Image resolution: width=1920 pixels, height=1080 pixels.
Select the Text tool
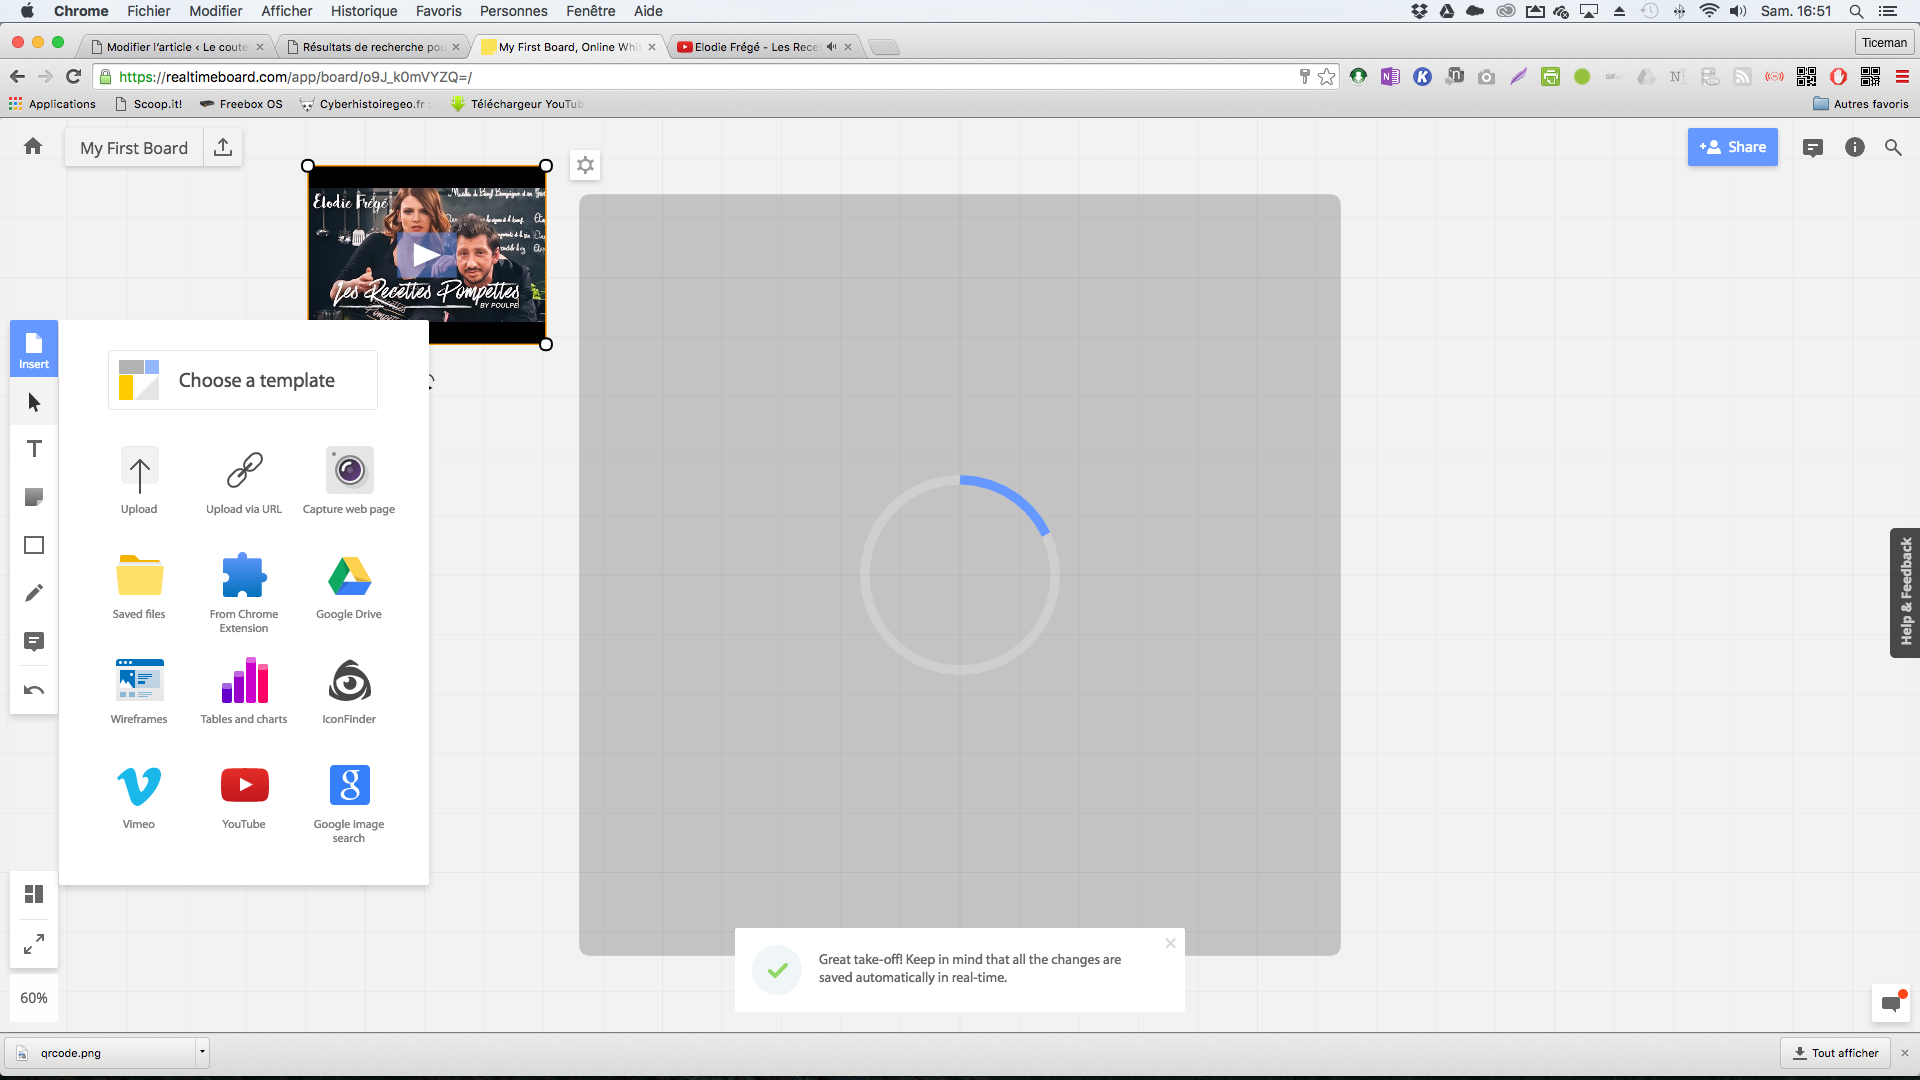[34, 449]
